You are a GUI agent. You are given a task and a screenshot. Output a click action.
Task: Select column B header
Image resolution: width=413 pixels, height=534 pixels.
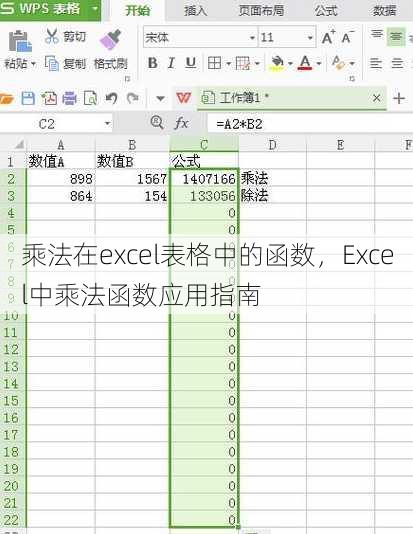(x=132, y=145)
